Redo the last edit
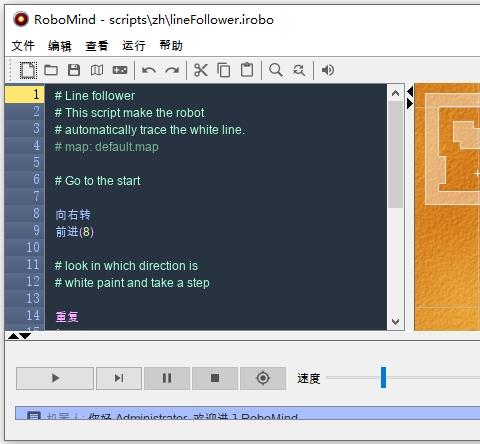480x444 pixels. [172, 70]
